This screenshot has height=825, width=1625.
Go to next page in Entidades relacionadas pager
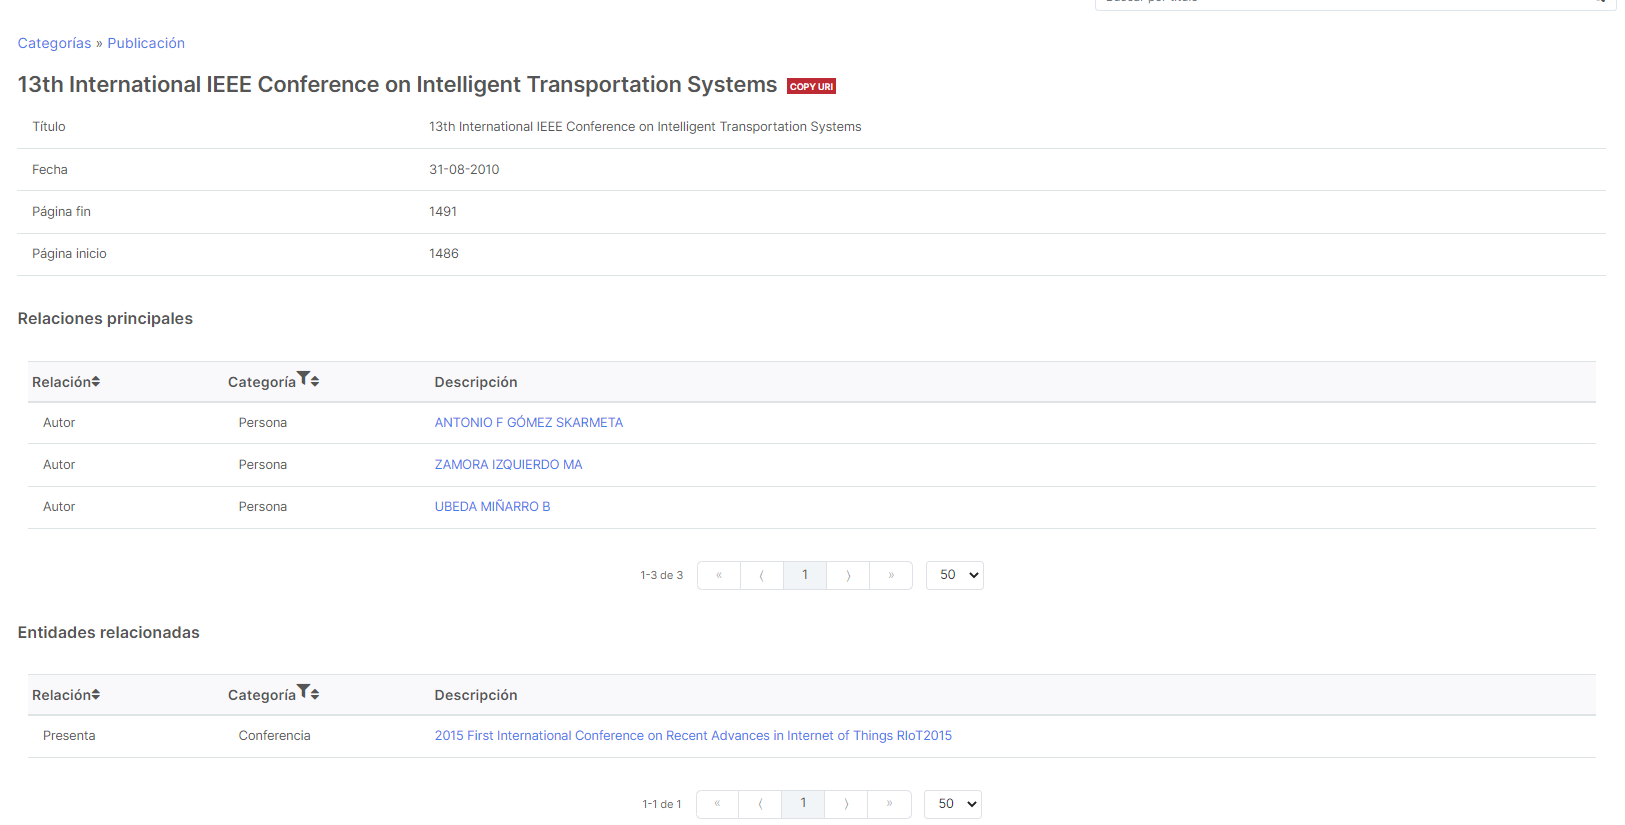click(846, 804)
